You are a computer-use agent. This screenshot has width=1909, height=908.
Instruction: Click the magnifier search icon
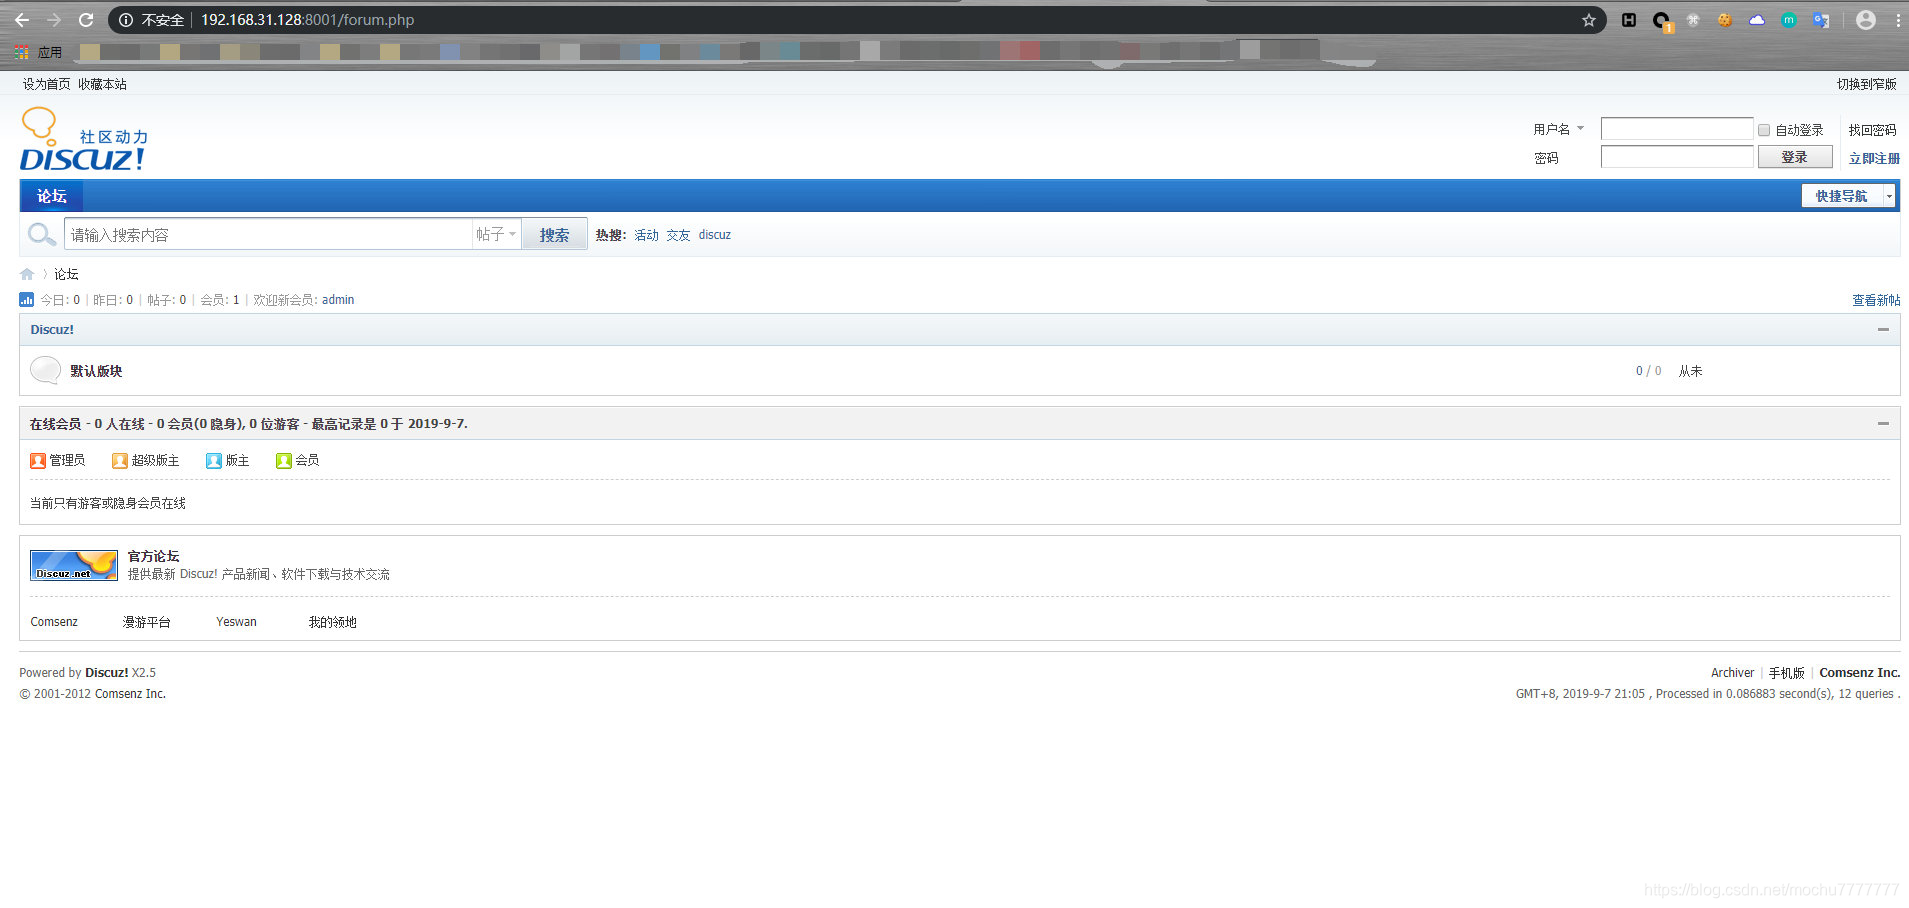[41, 235]
